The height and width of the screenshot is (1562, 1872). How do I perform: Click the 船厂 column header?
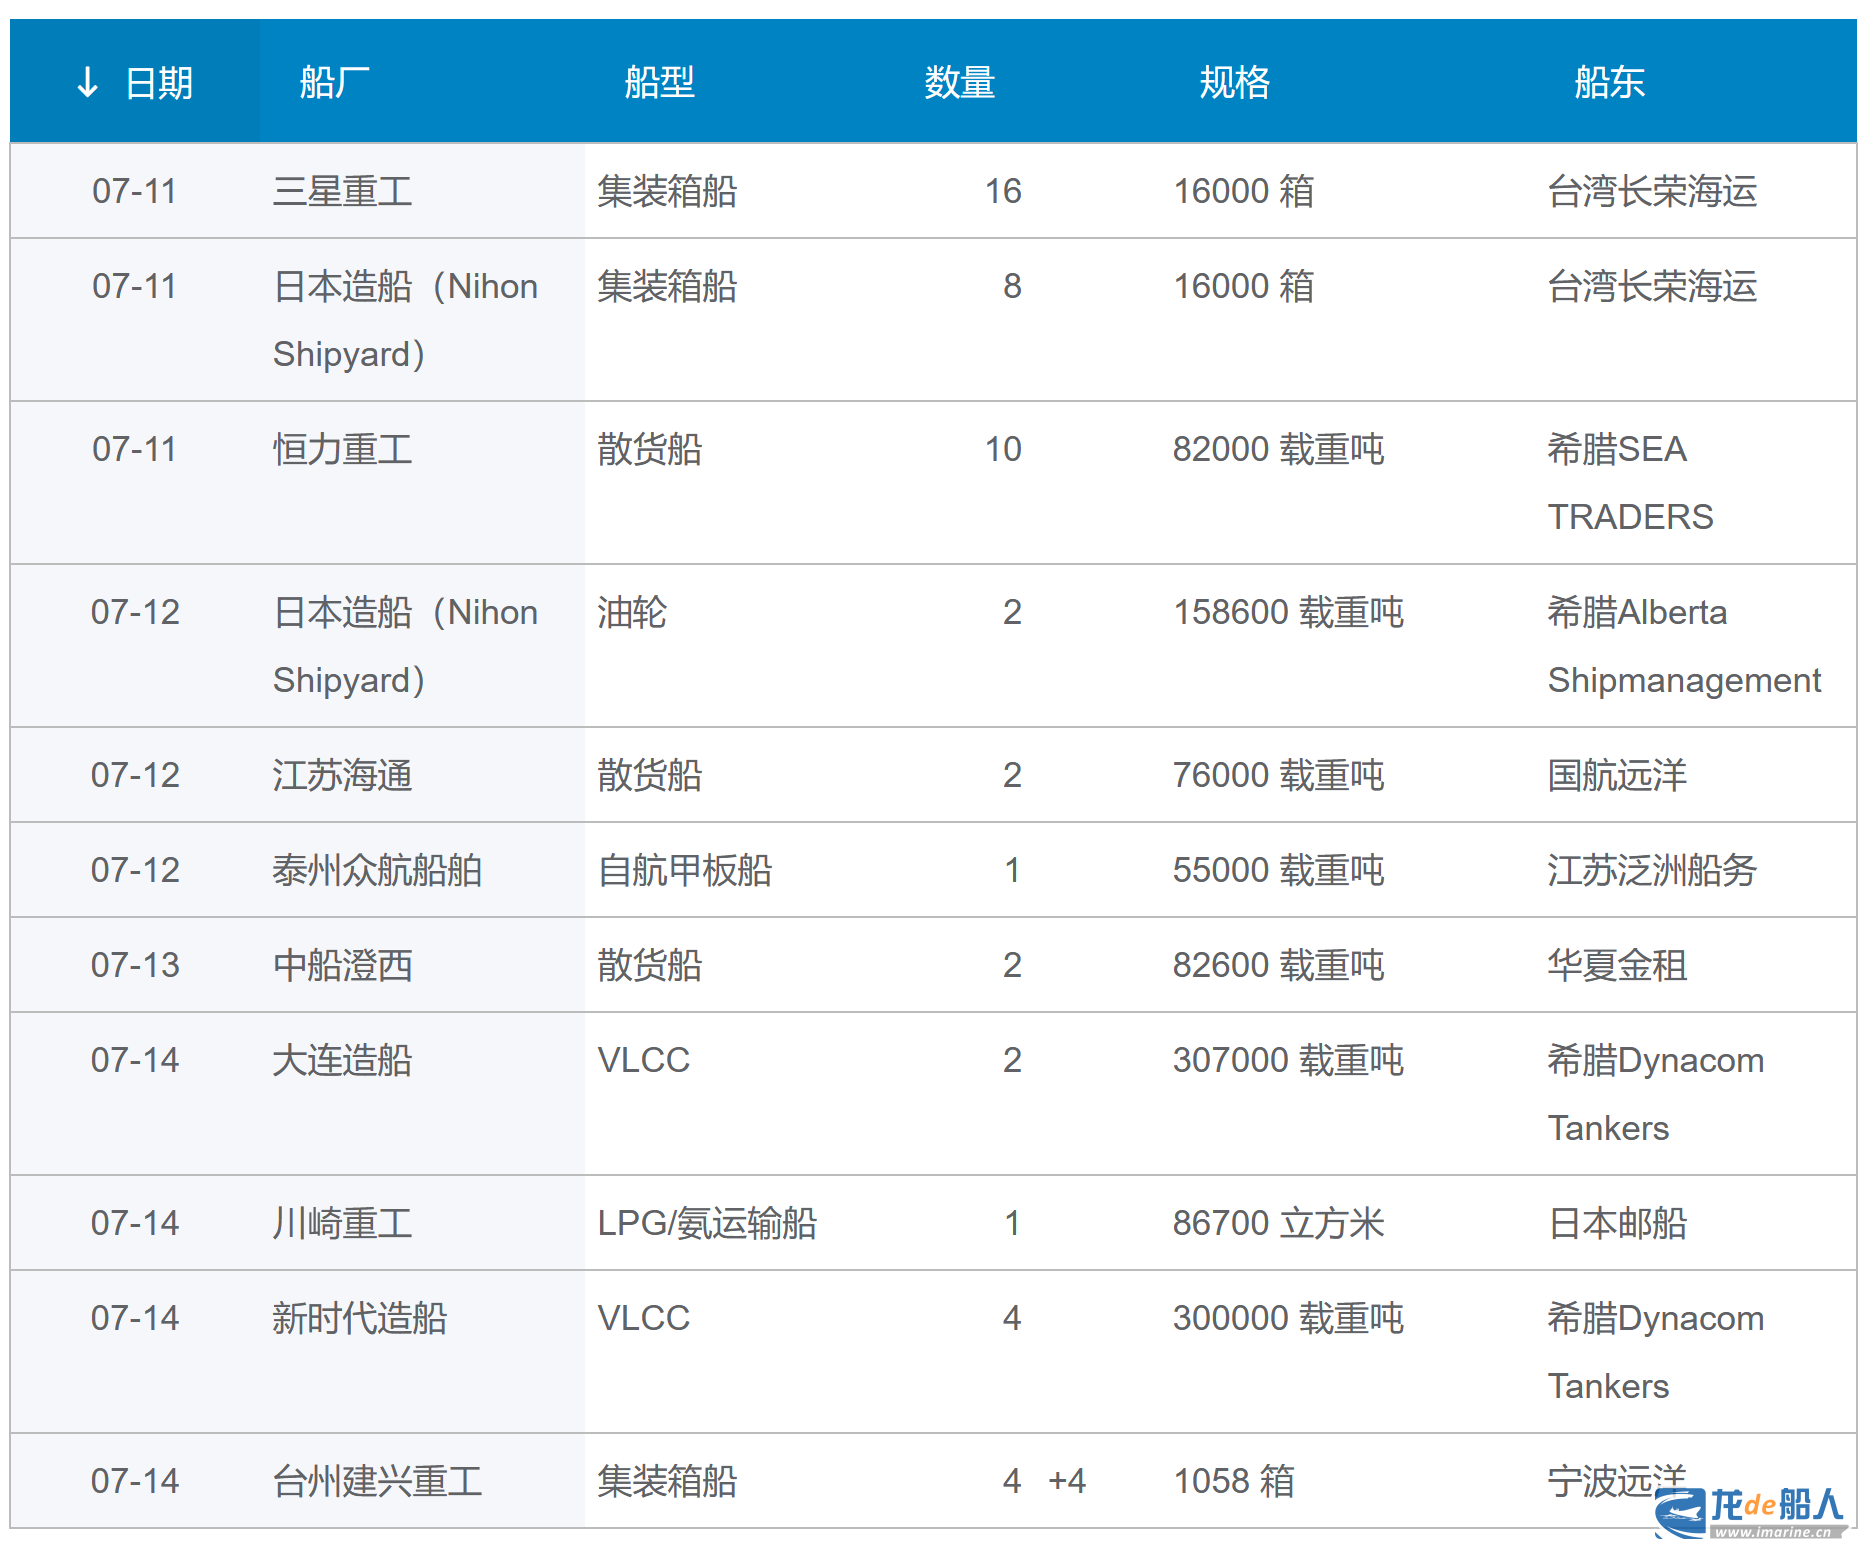tap(334, 82)
